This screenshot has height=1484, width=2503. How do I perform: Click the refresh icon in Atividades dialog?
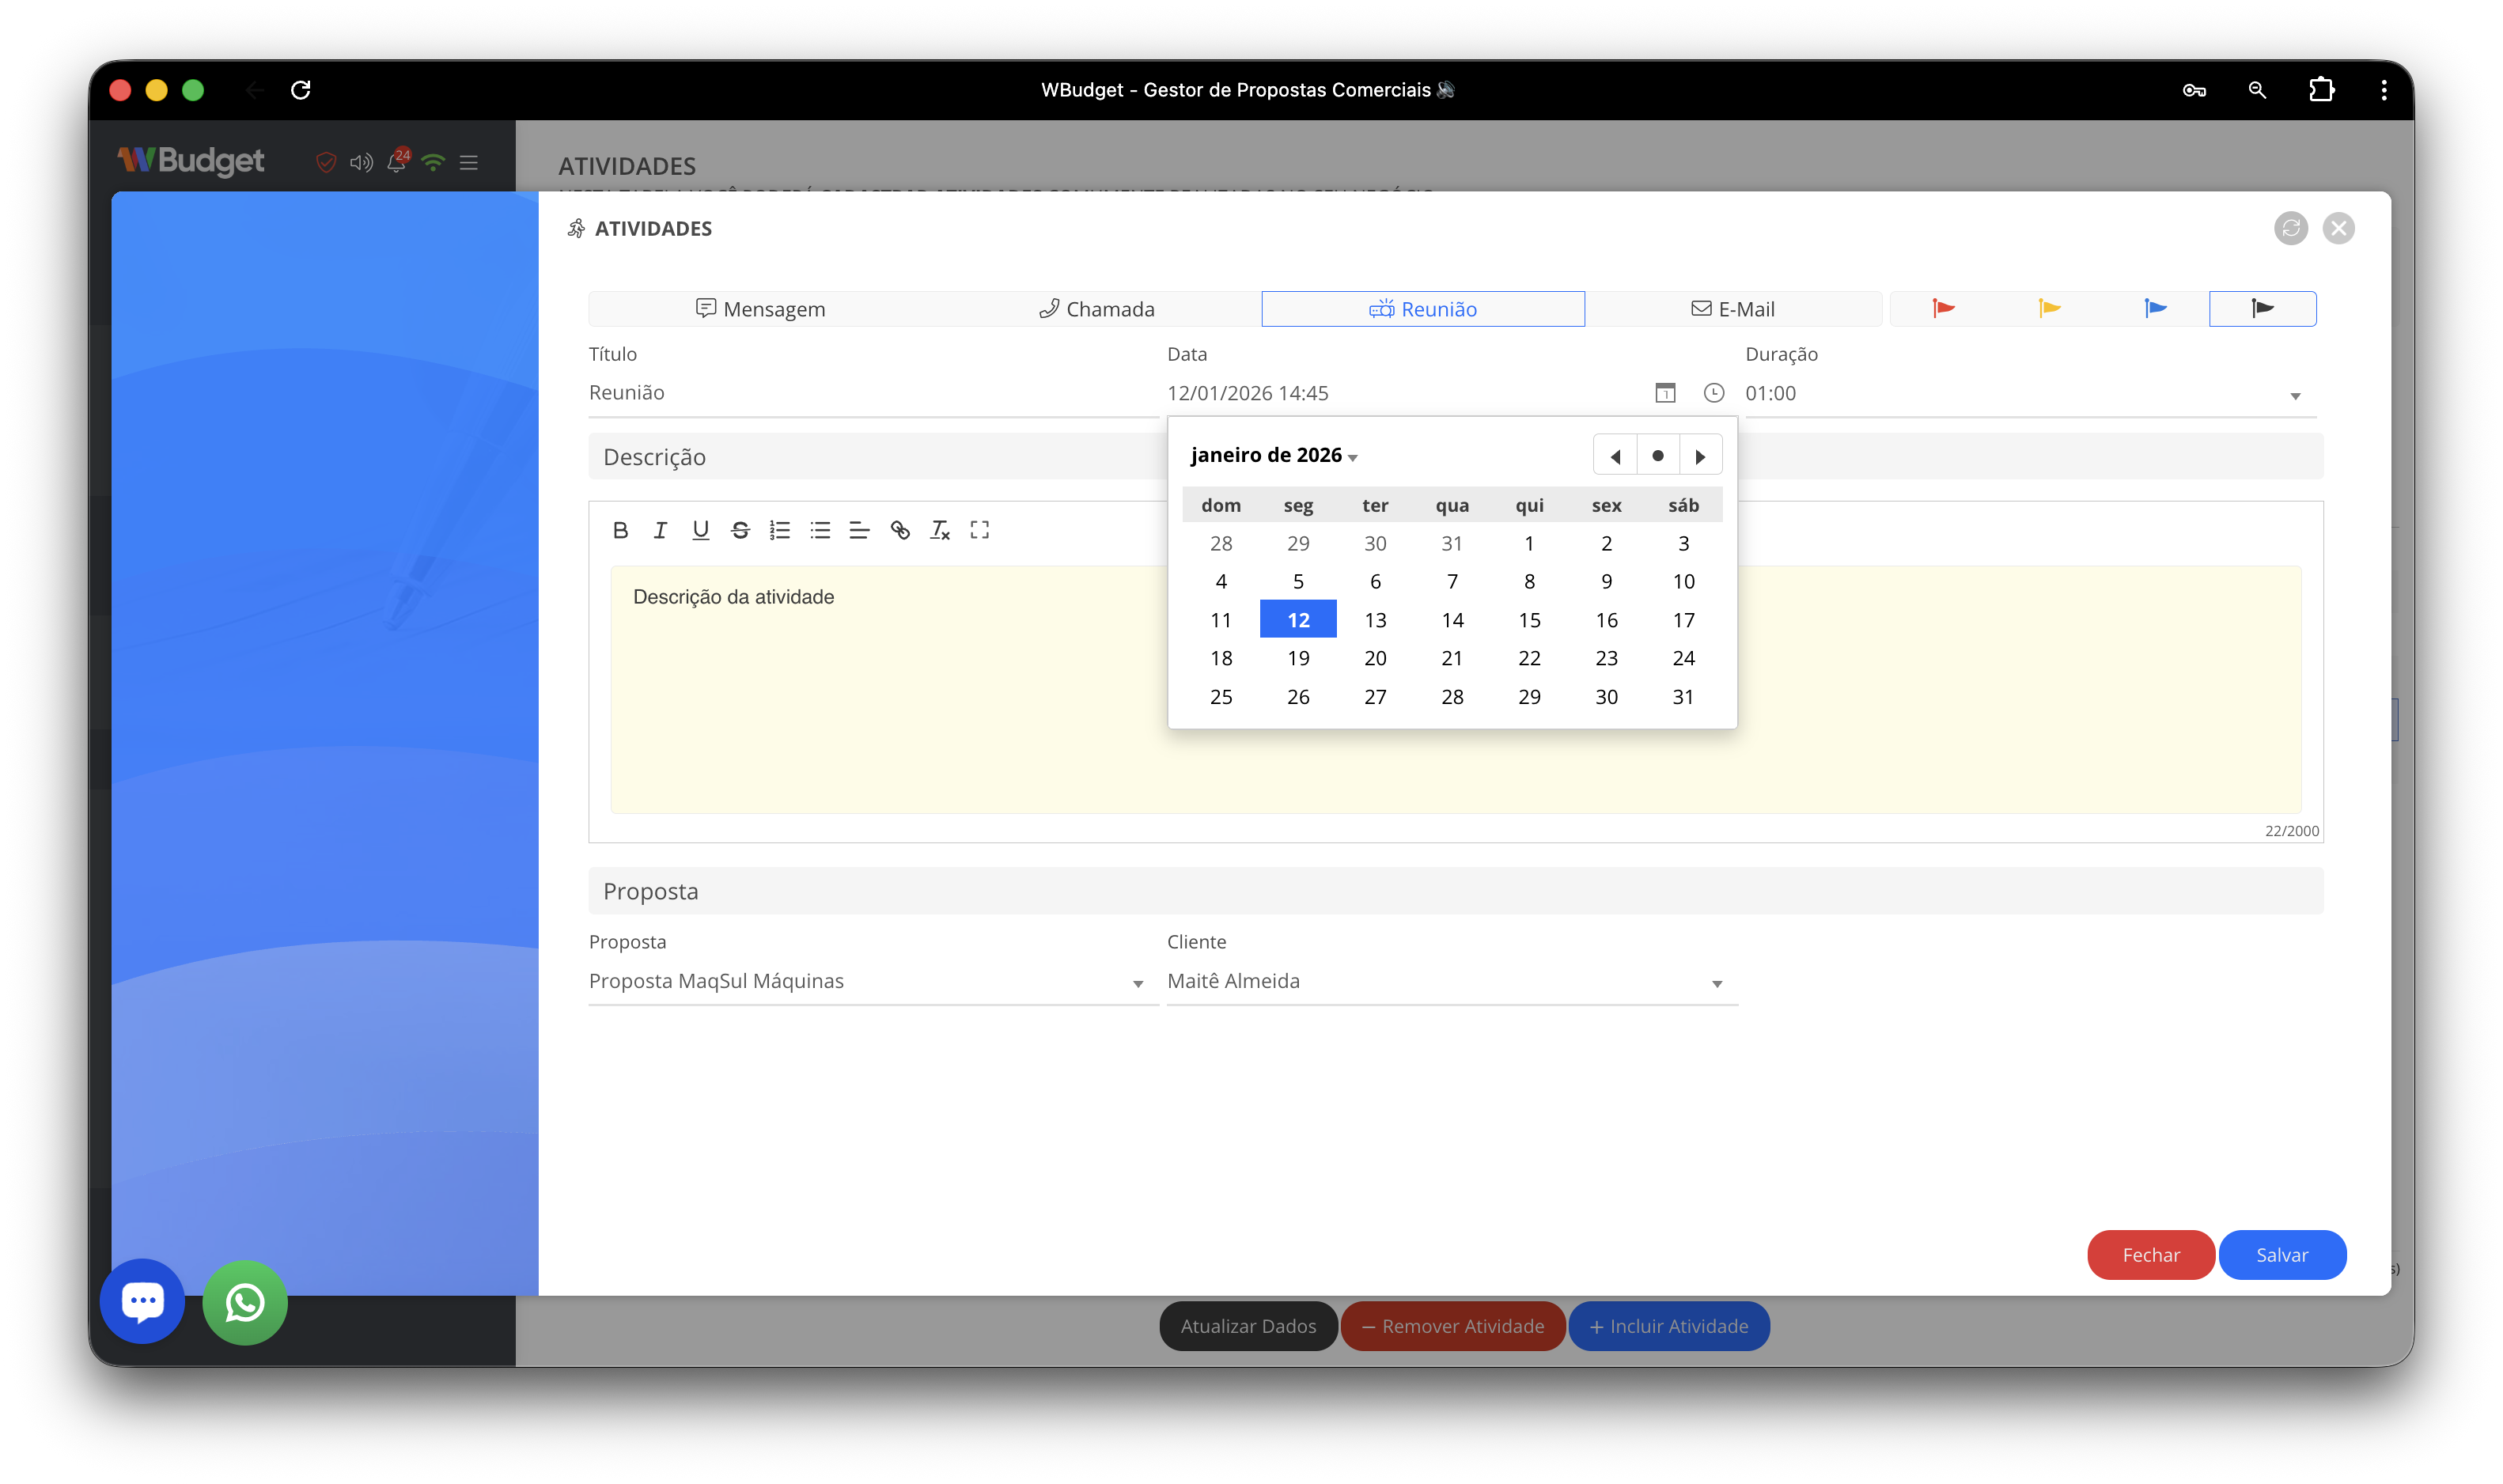2290,228
